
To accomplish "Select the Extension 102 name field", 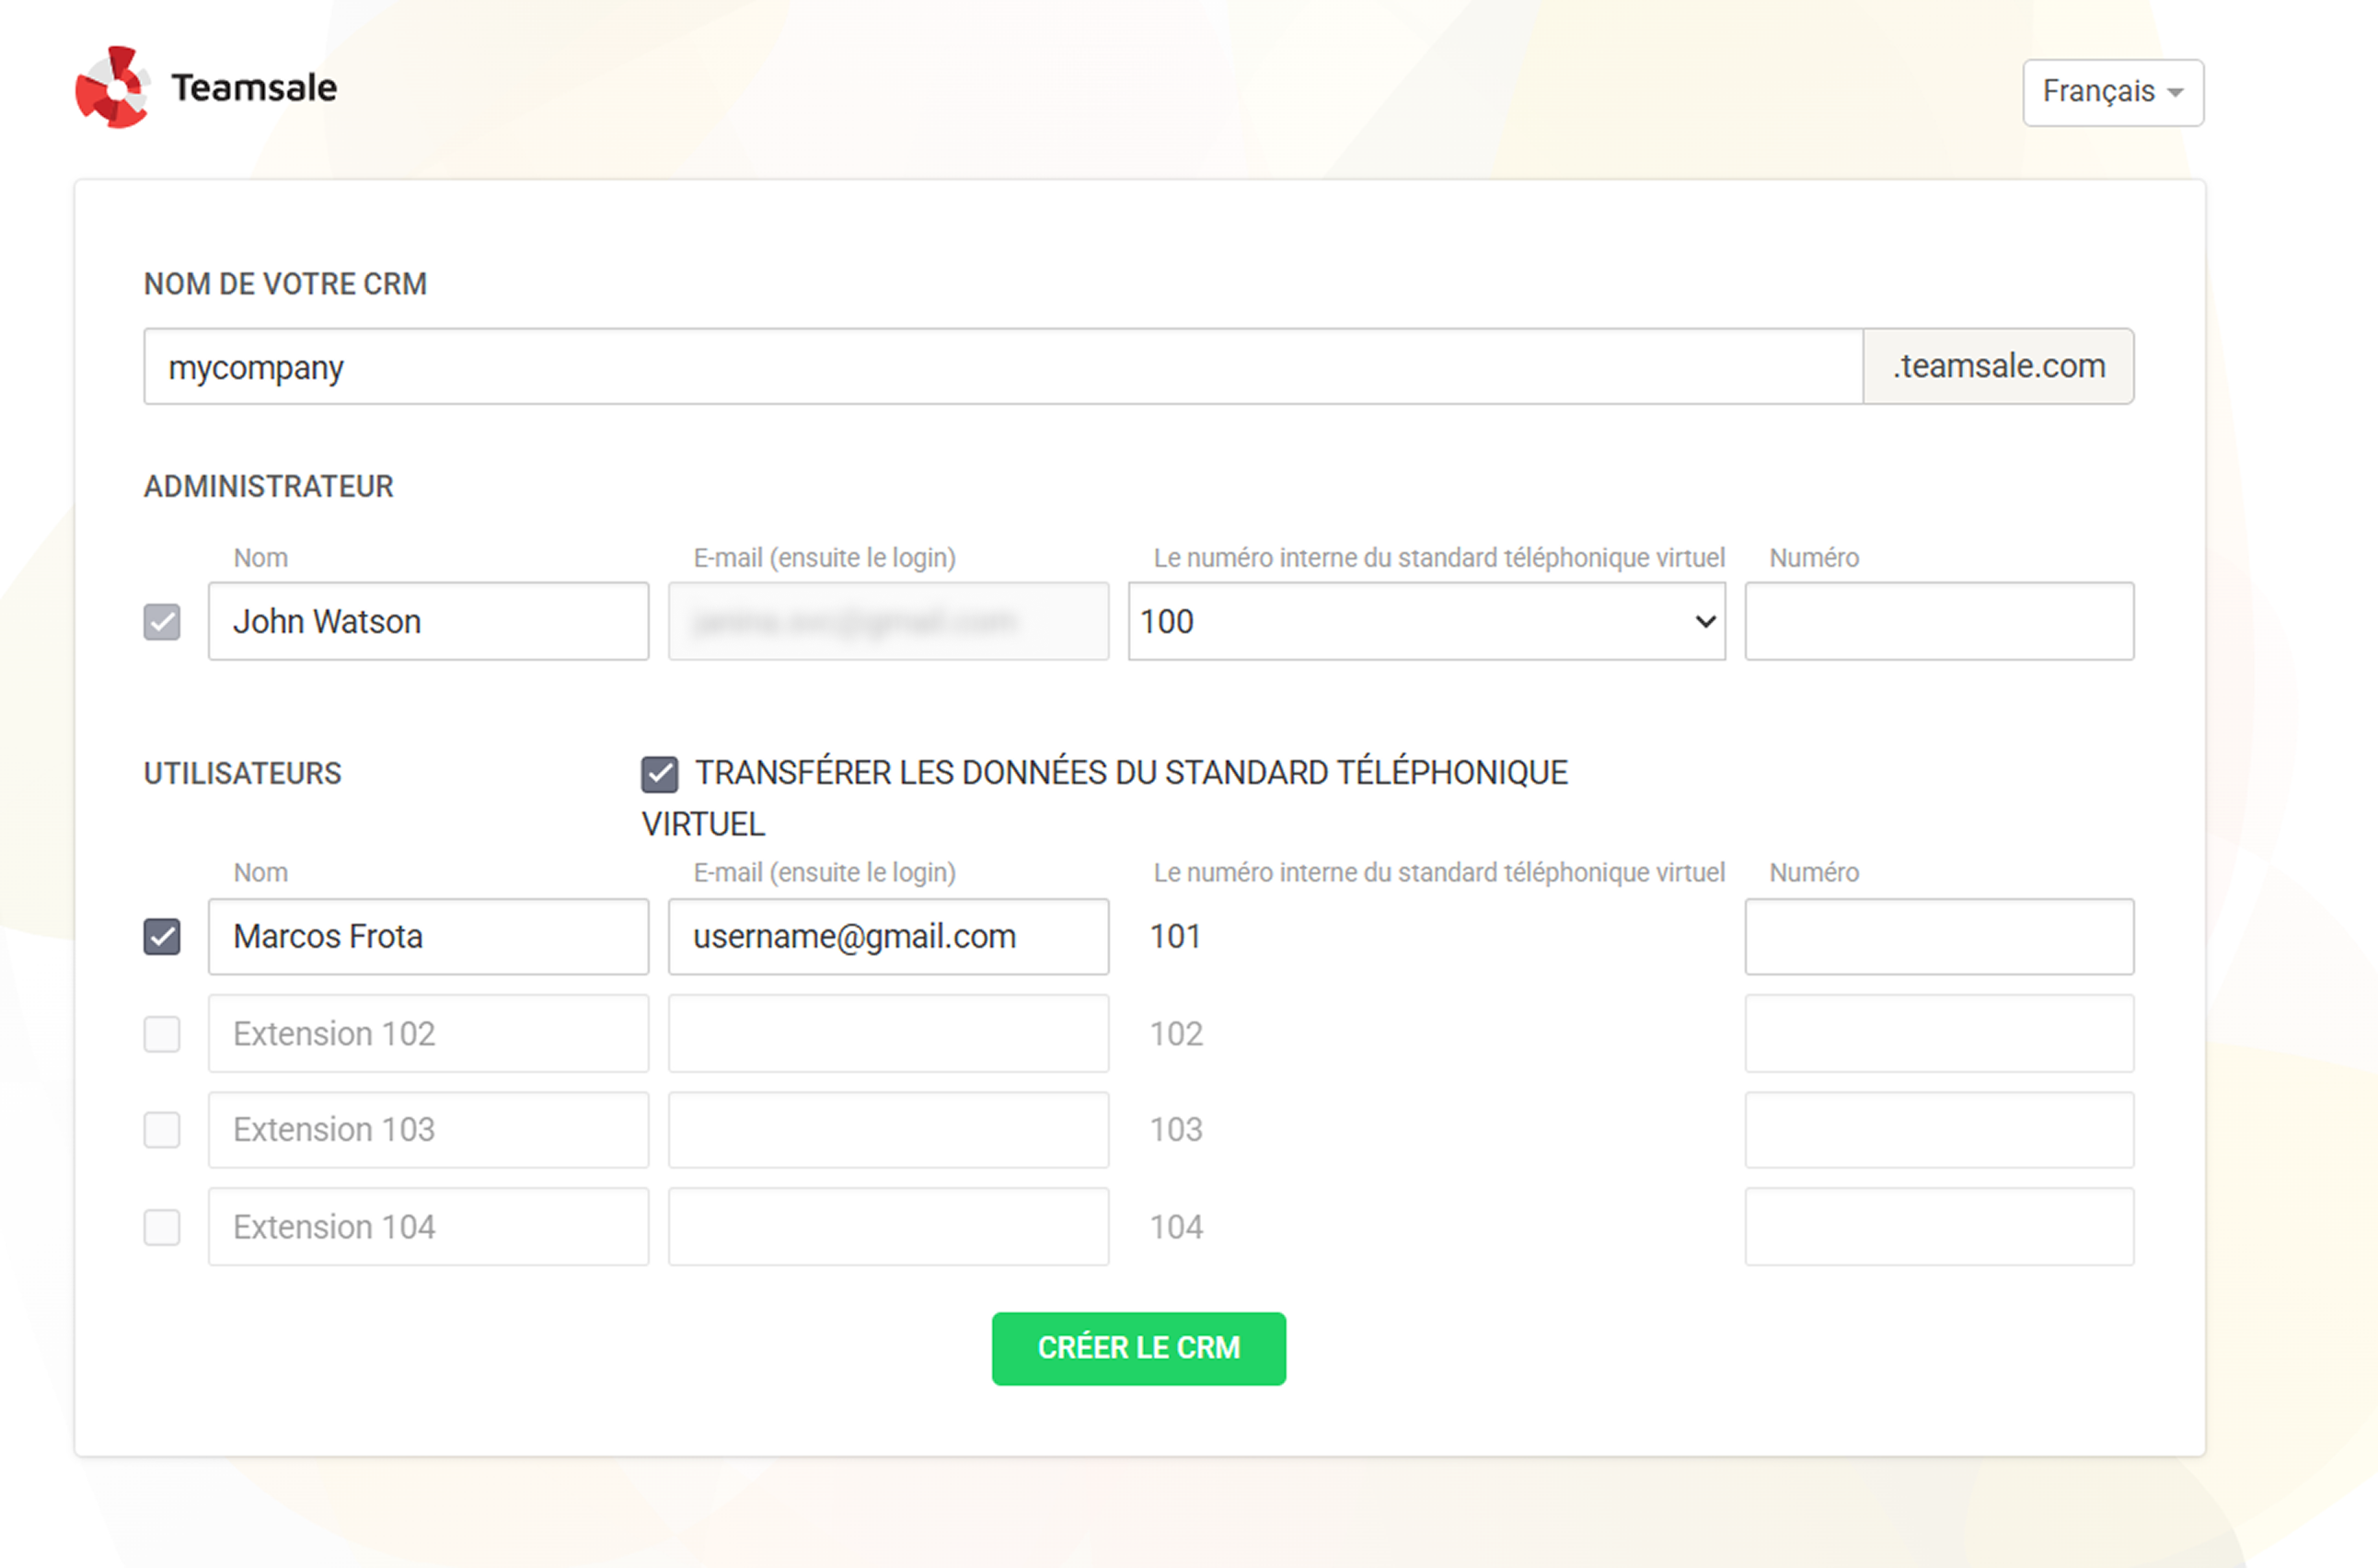I will (428, 1034).
